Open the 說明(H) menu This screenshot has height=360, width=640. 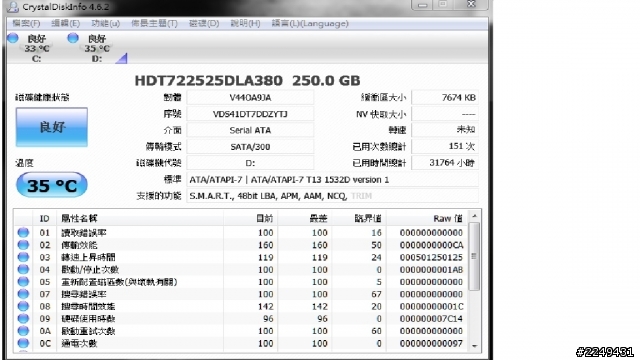pyautogui.click(x=245, y=23)
